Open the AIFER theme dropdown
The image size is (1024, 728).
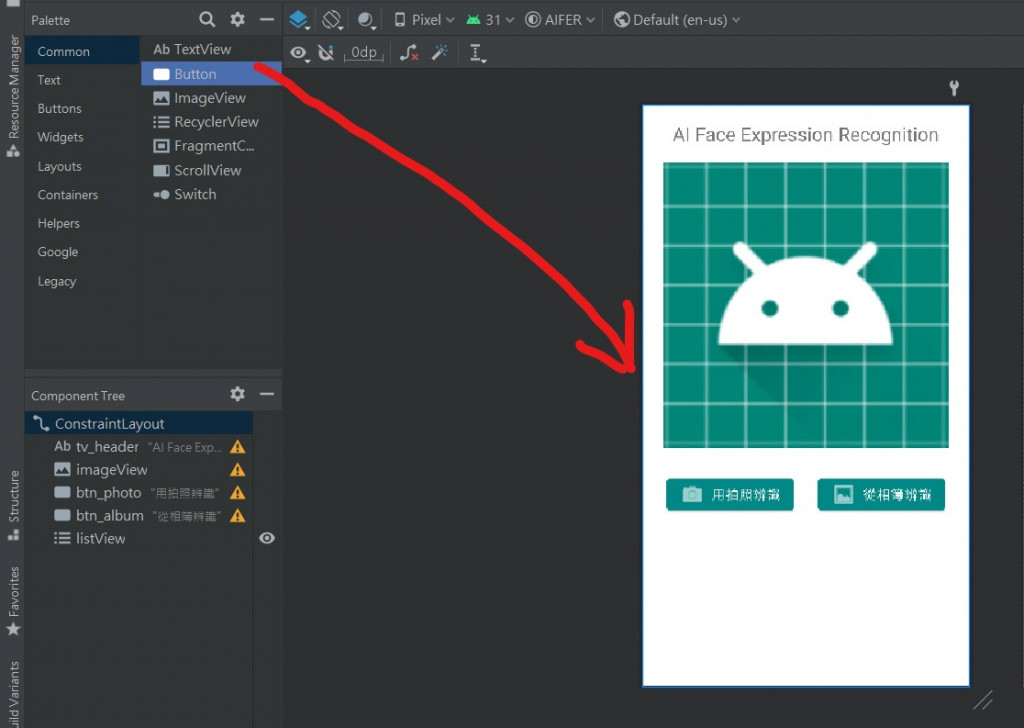click(560, 20)
